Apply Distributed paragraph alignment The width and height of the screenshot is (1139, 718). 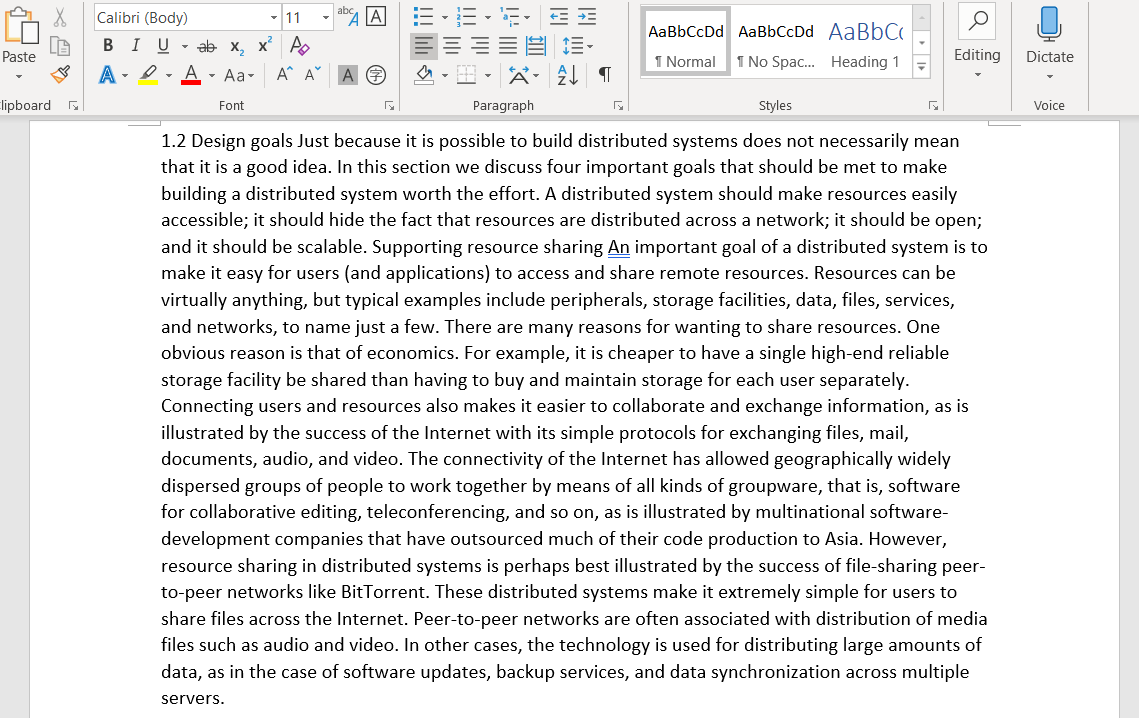(x=536, y=46)
